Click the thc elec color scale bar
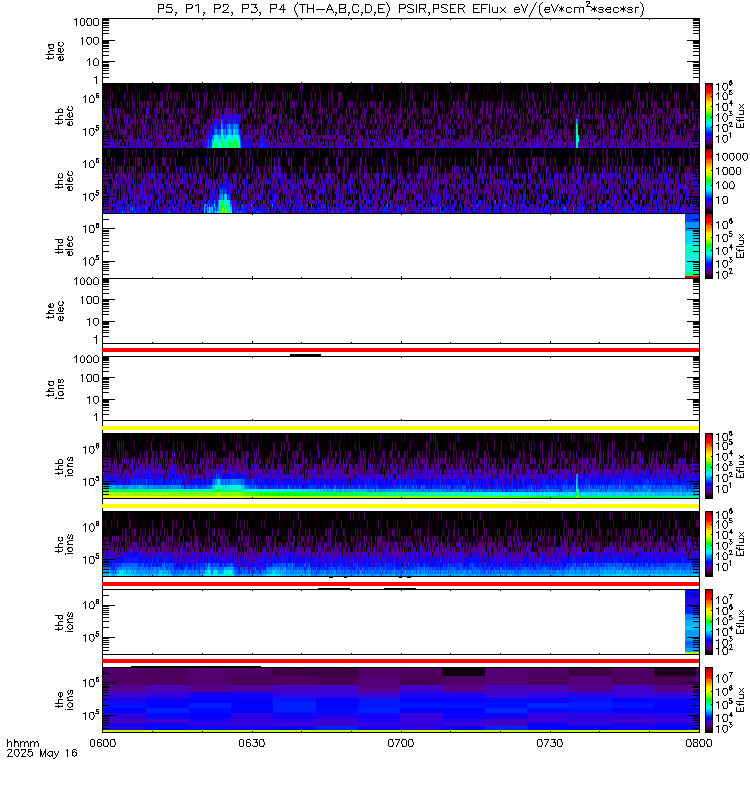The image size is (750, 800). [709, 181]
